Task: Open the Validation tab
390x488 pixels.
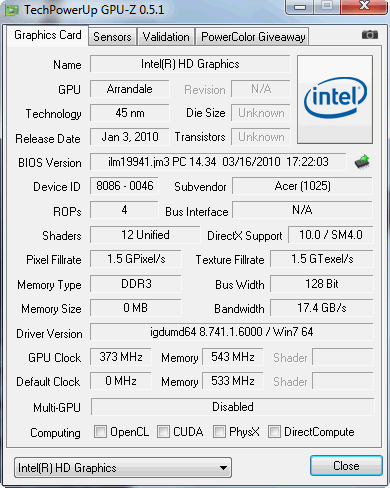Action: click(x=166, y=37)
